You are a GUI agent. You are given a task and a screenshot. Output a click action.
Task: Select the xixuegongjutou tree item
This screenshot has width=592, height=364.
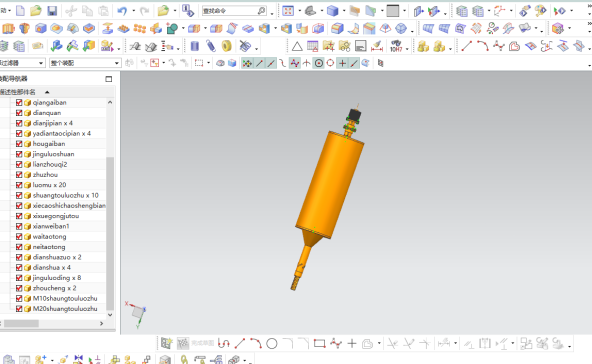[56, 216]
